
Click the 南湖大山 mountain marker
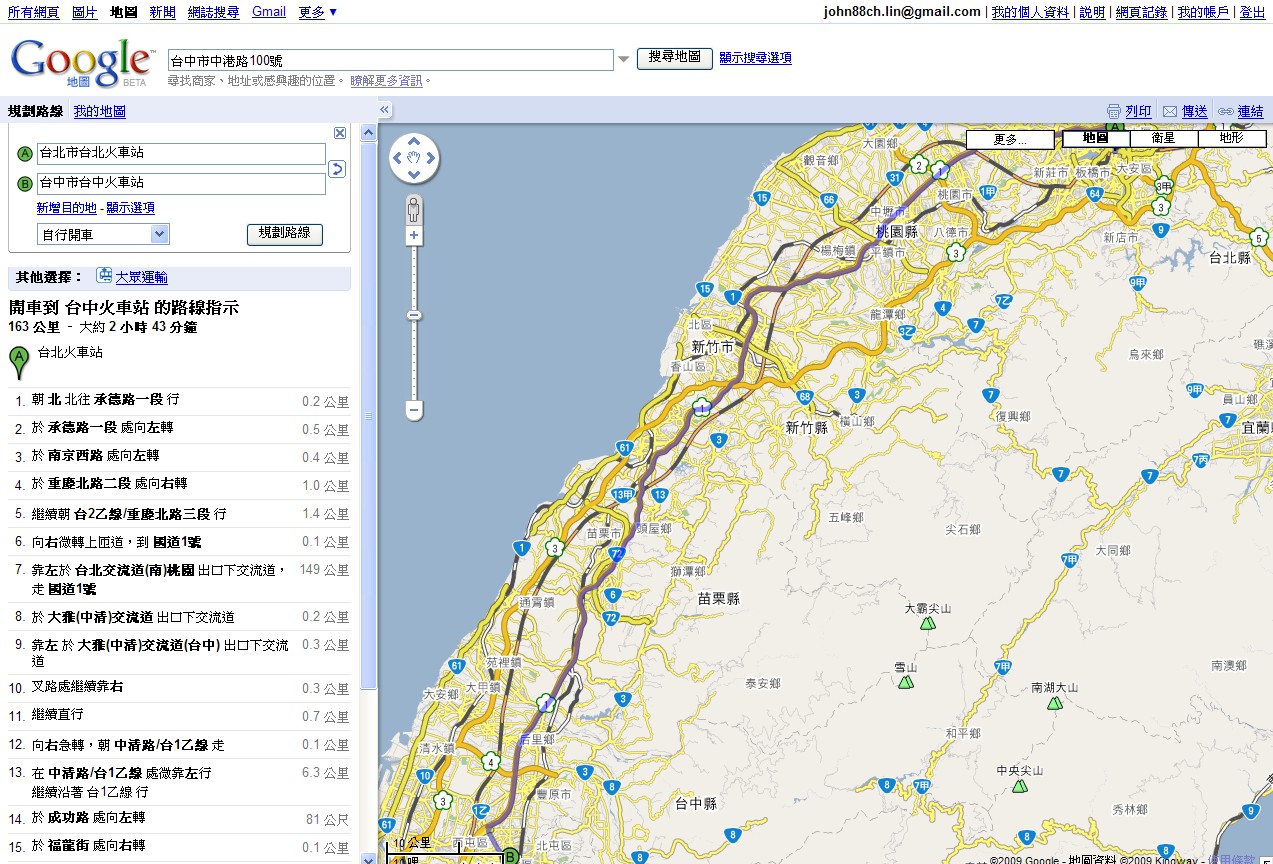tap(1054, 703)
